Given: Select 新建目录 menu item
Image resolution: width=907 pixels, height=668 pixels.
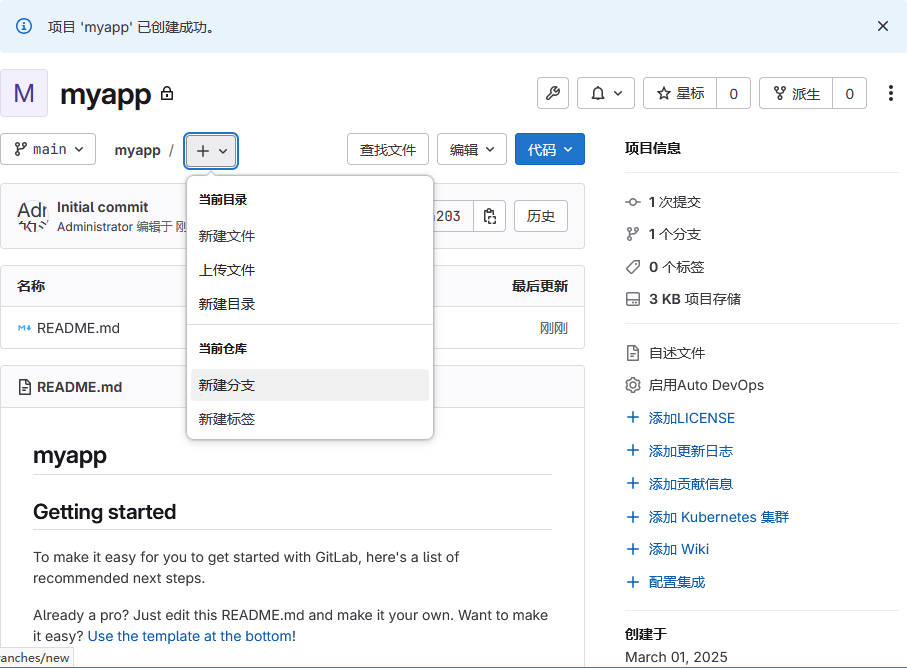Looking at the screenshot, I should coord(227,304).
